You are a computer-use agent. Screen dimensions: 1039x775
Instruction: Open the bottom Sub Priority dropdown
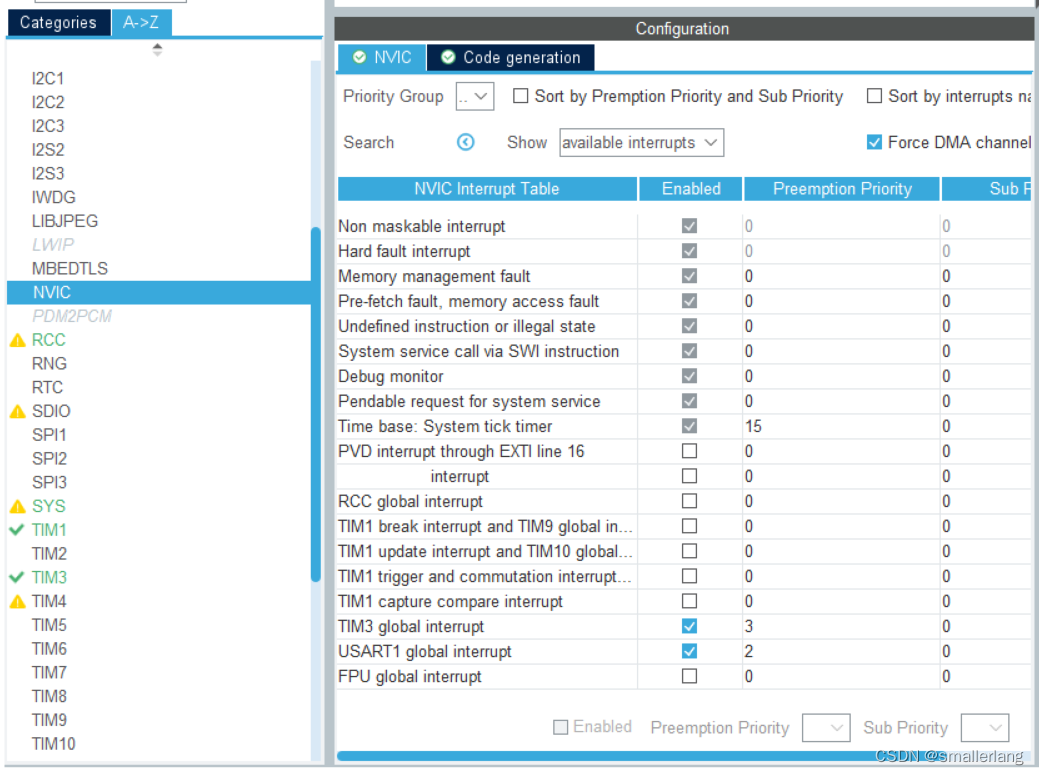pyautogui.click(x=985, y=728)
